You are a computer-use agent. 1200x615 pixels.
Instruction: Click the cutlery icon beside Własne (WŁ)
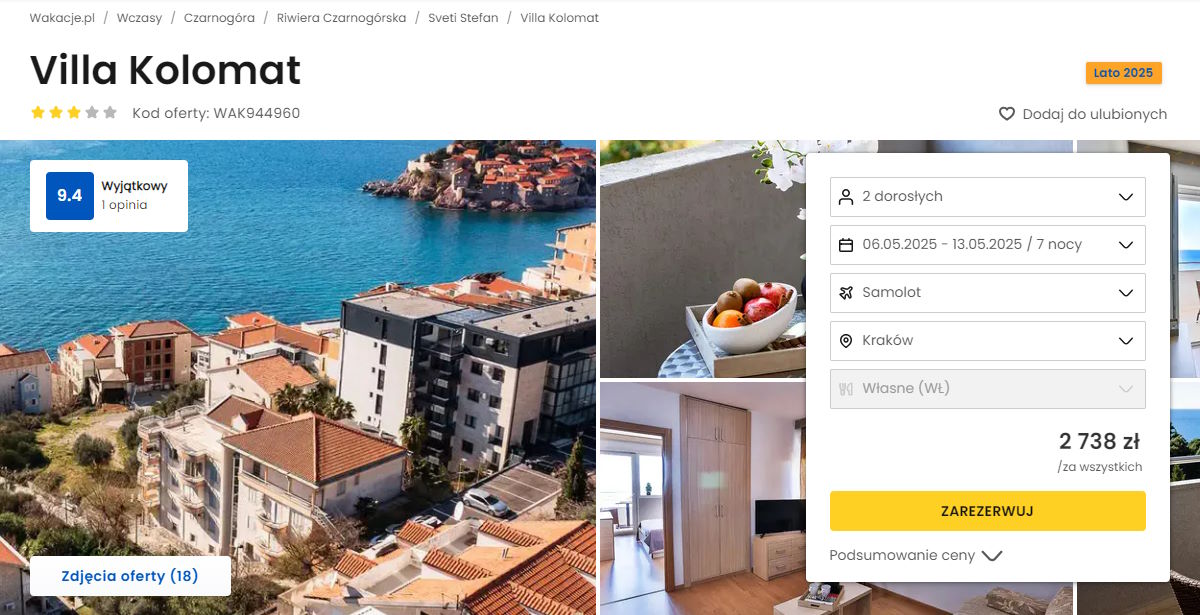[x=846, y=389]
